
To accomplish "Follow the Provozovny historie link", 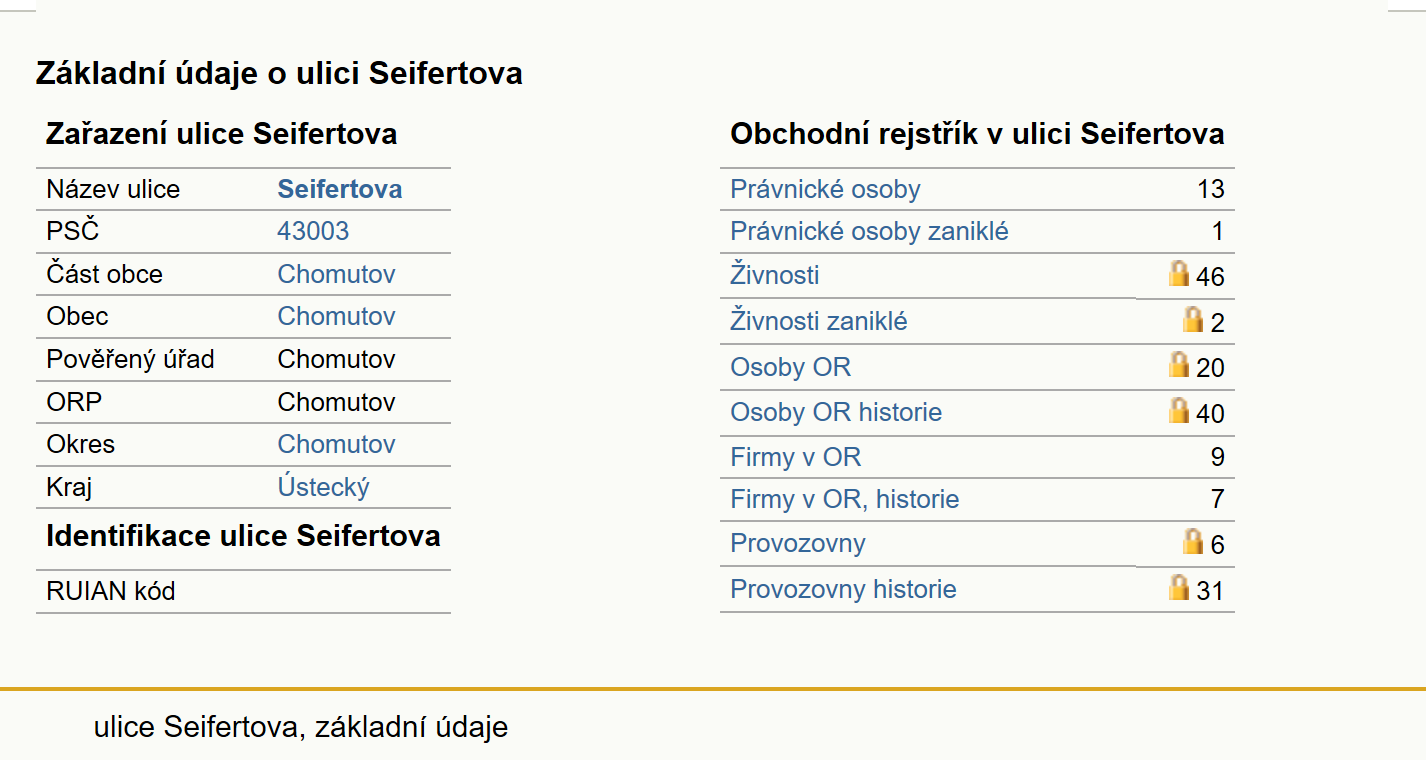I will (x=843, y=589).
